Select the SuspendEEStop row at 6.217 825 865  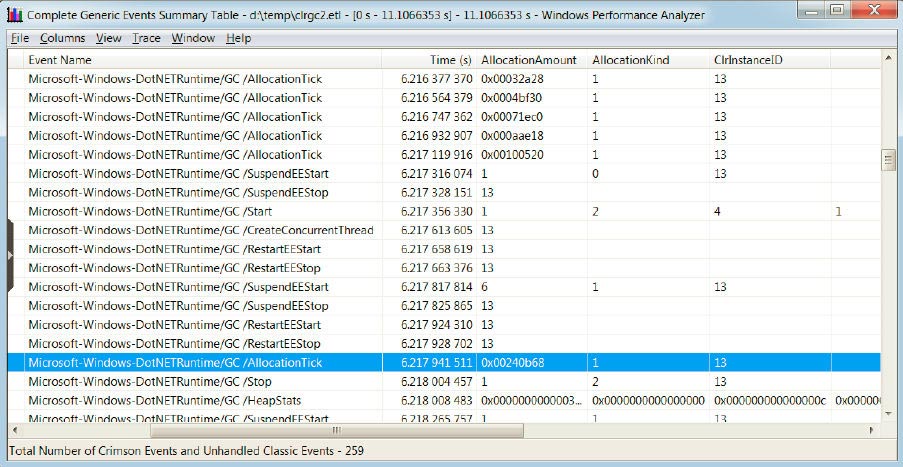pyautogui.click(x=443, y=306)
